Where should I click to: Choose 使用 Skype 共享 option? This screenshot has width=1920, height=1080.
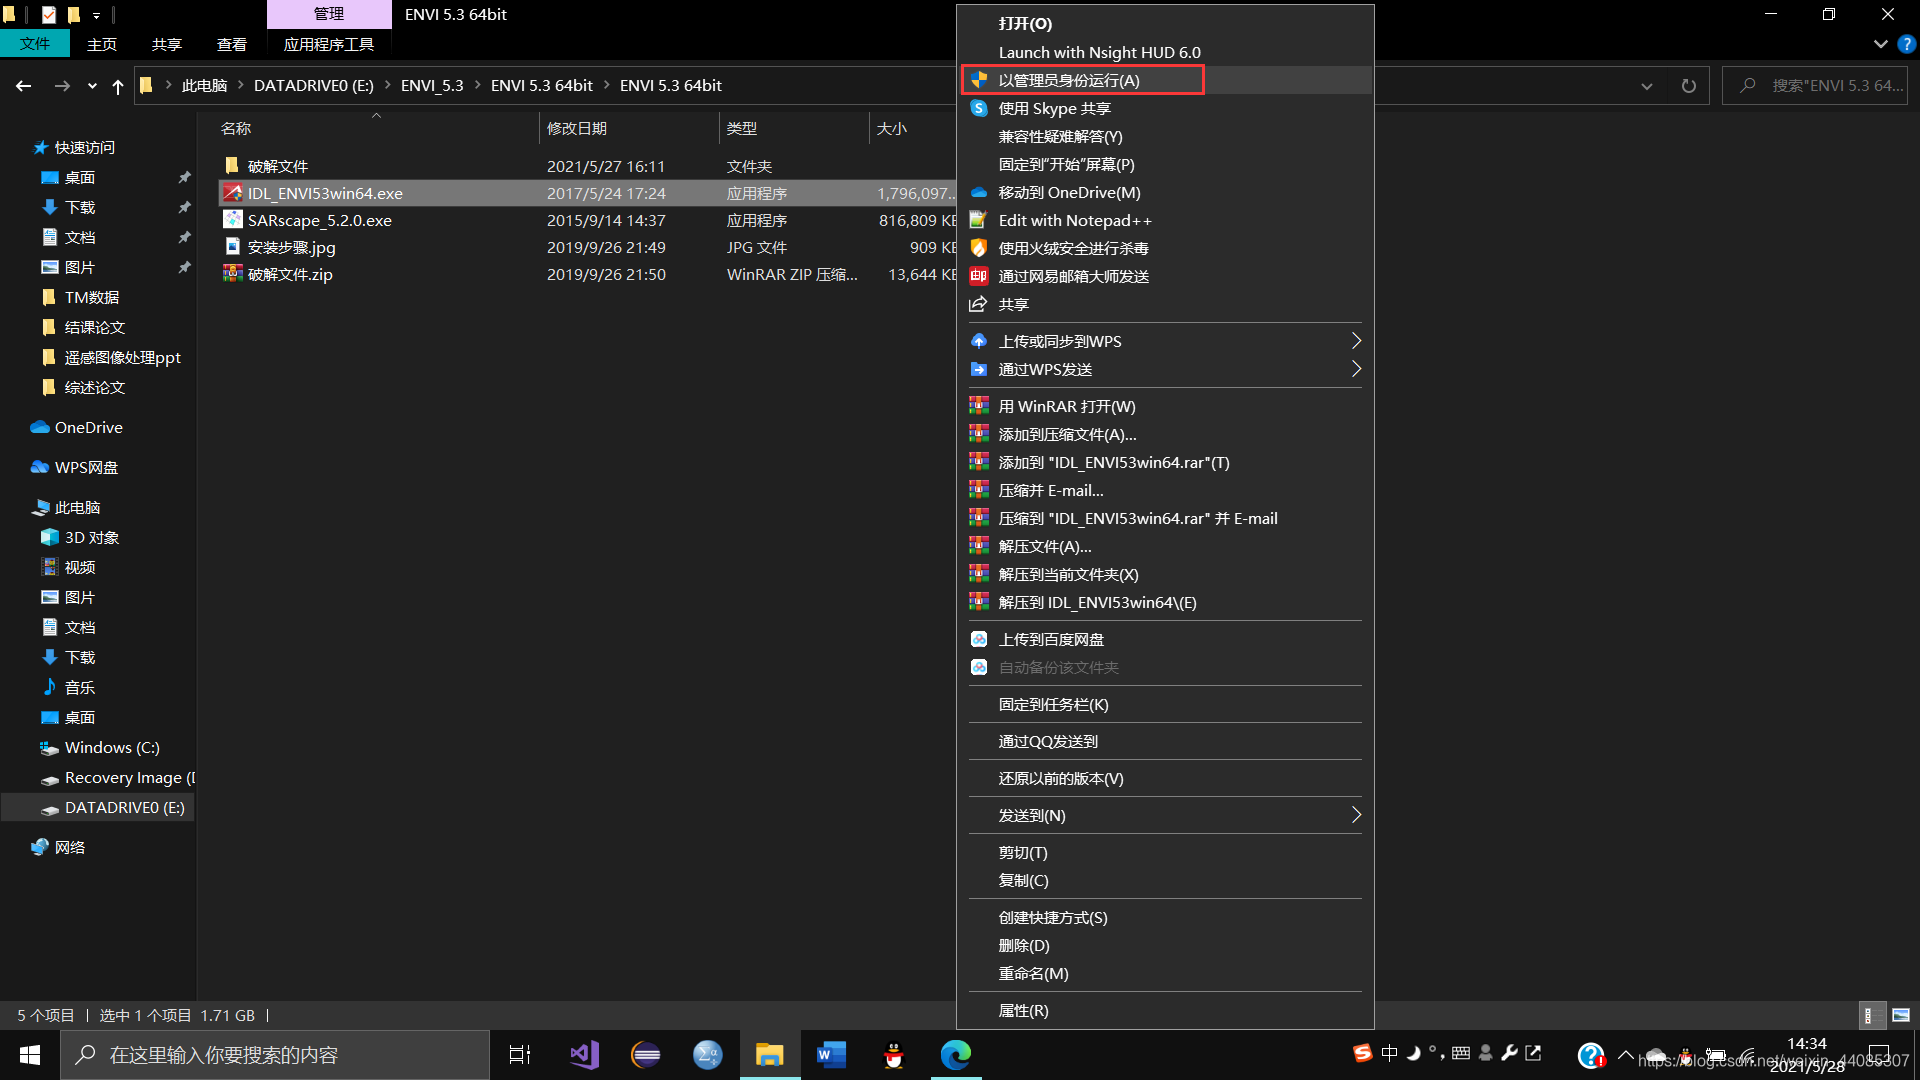pyautogui.click(x=1054, y=108)
